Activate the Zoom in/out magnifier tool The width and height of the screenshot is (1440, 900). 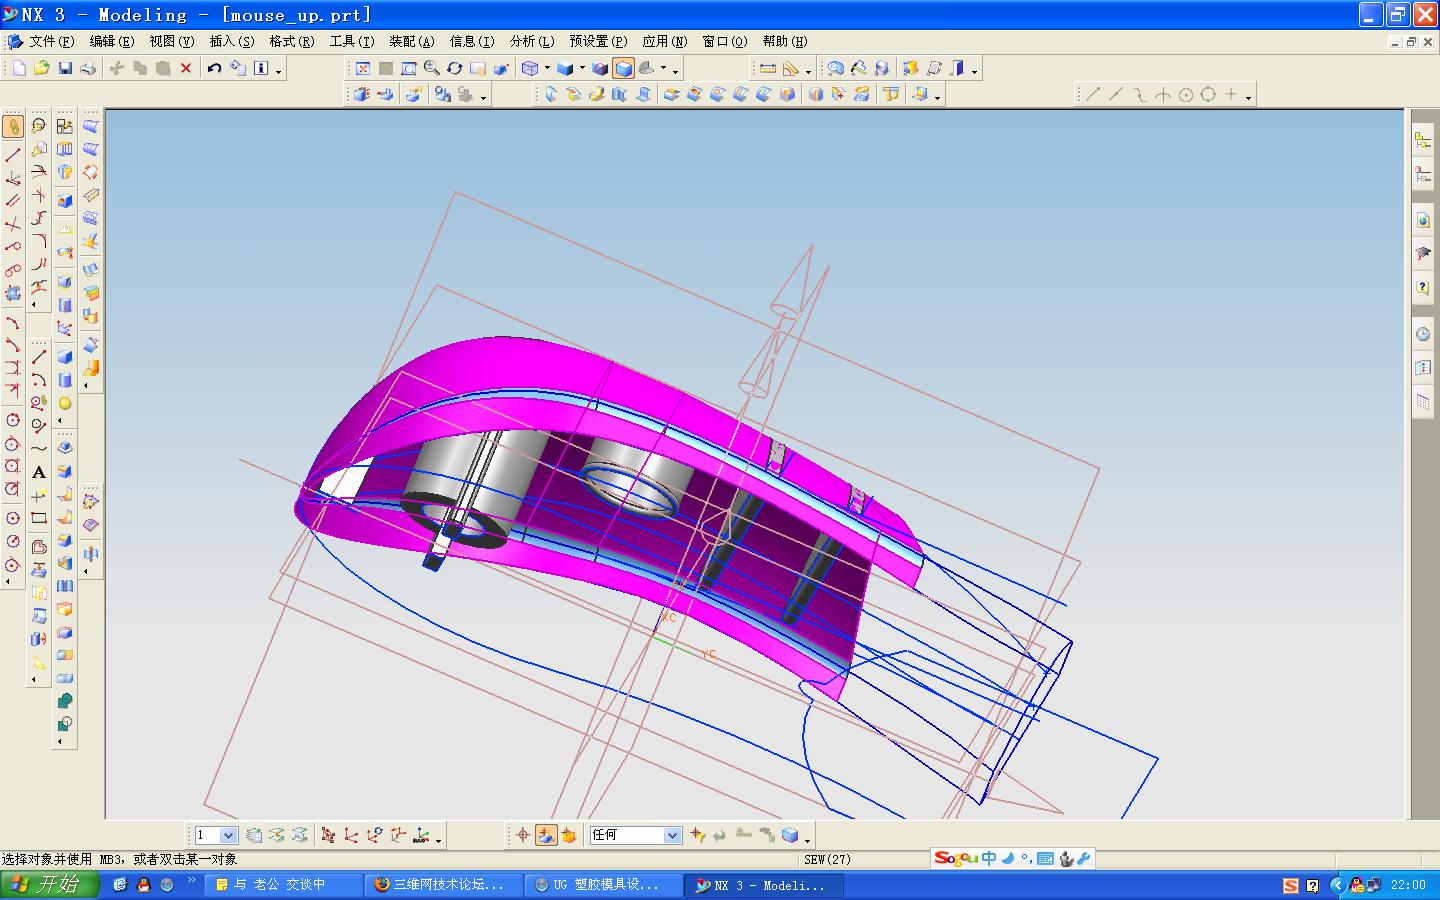(x=431, y=68)
